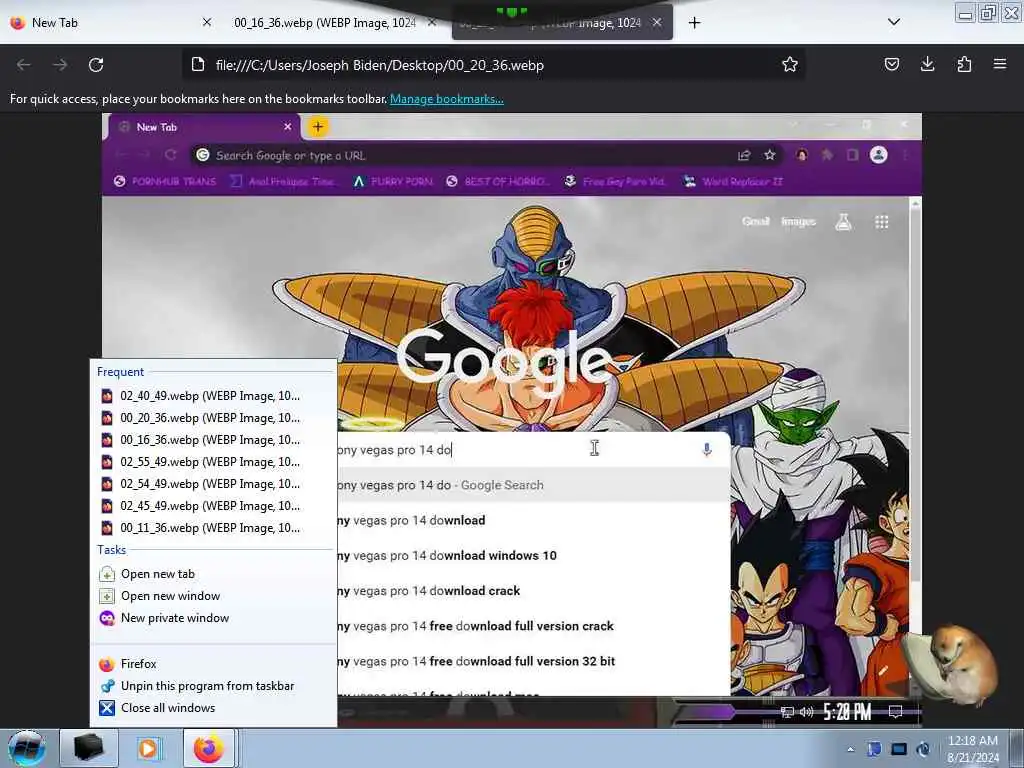Screen dimensions: 1024x768
Task: Close the active webp image tab
Action: click(x=657, y=22)
